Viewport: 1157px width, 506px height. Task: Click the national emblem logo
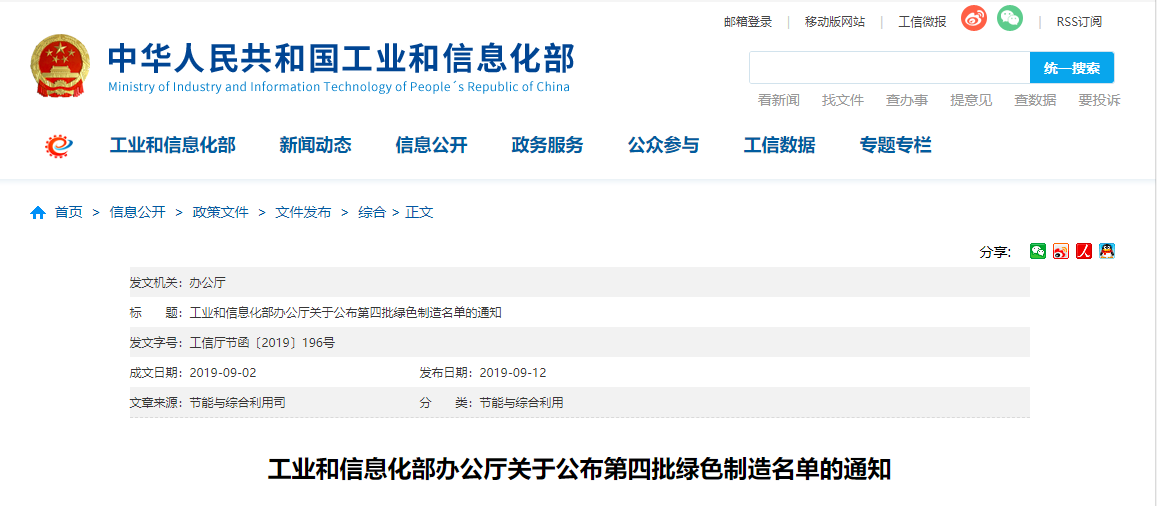tap(61, 65)
